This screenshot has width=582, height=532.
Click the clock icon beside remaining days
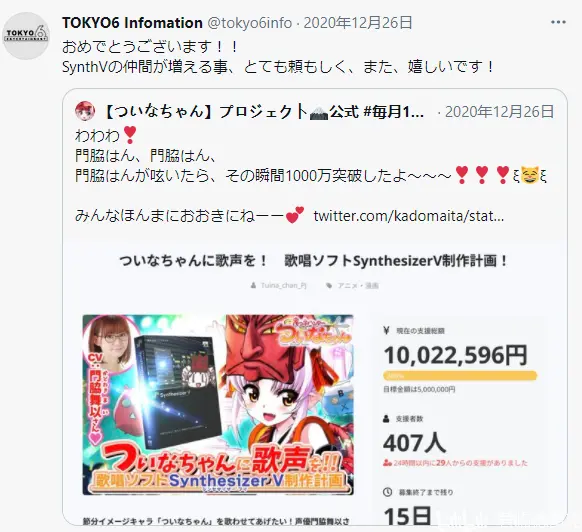click(x=387, y=492)
